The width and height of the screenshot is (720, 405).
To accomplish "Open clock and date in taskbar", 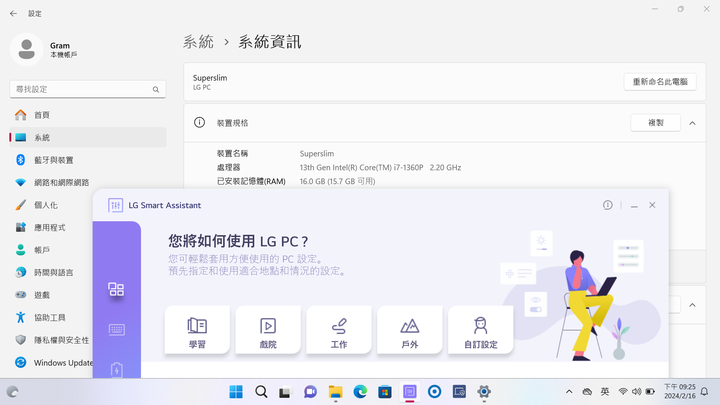I will [x=680, y=392].
